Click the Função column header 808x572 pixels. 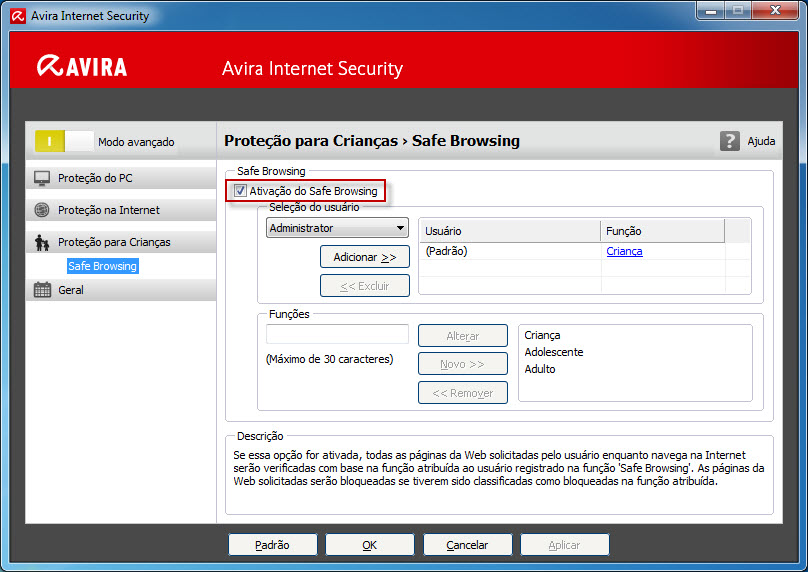[663, 231]
